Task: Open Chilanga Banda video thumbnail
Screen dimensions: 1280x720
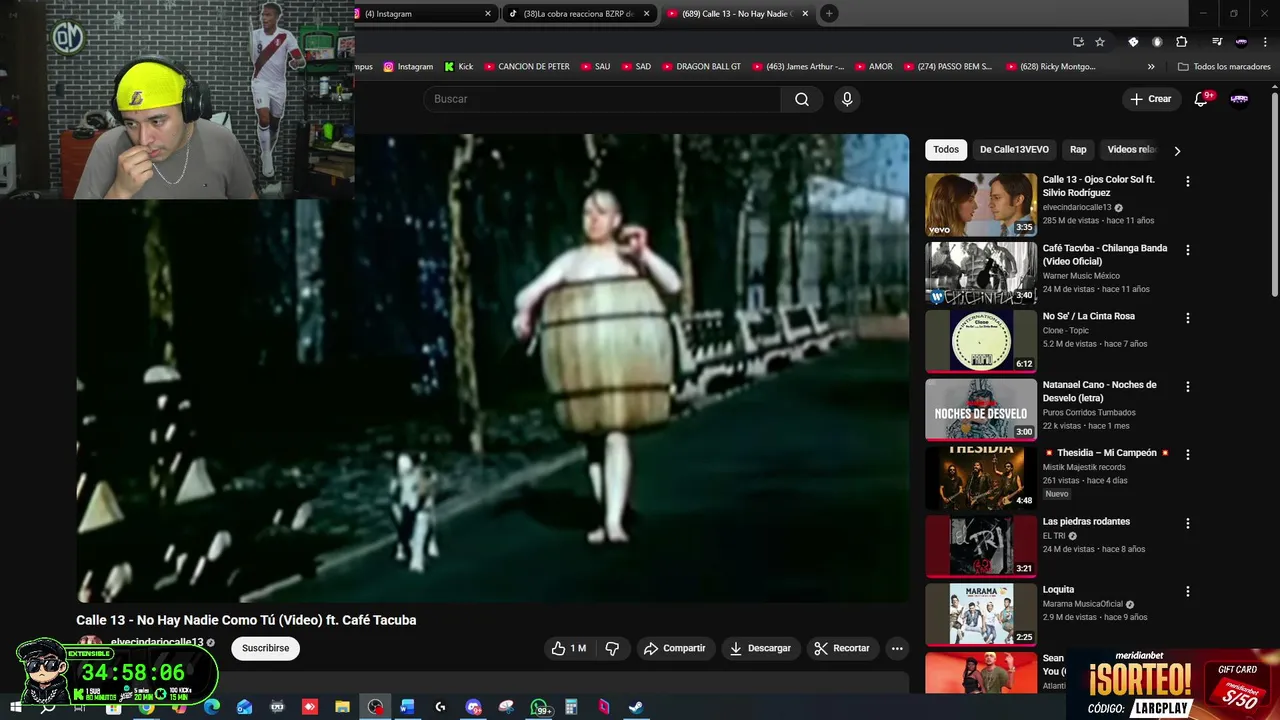Action: pyautogui.click(x=981, y=273)
